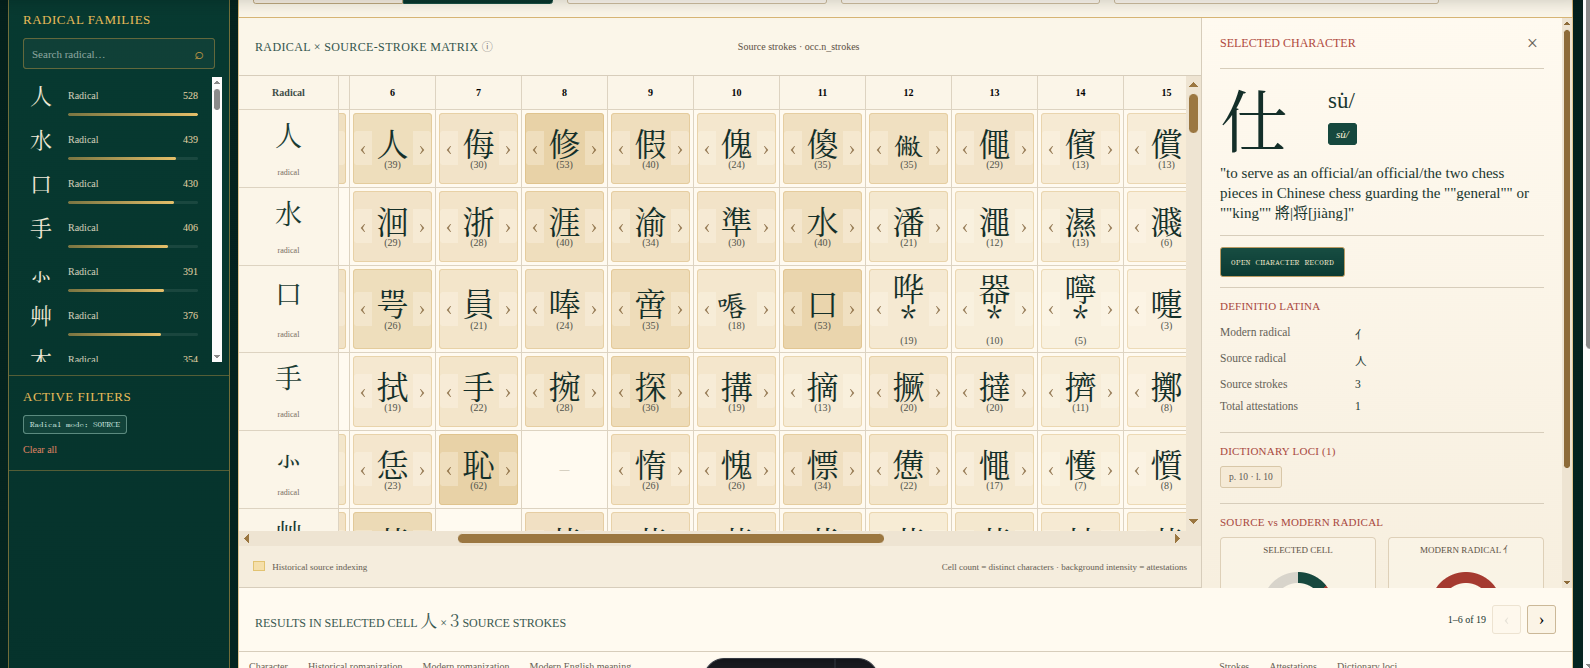This screenshot has width=1590, height=668.
Task: Click previous chevron in the 懂 (22) cell
Action: pos(879,470)
